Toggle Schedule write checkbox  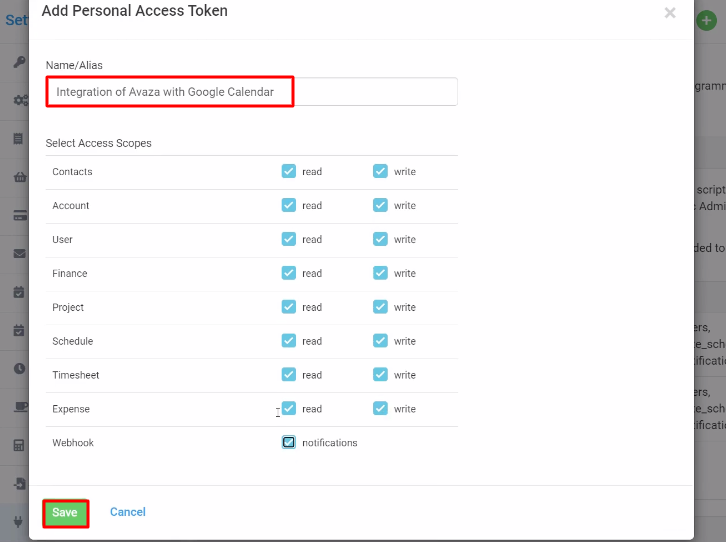[380, 341]
